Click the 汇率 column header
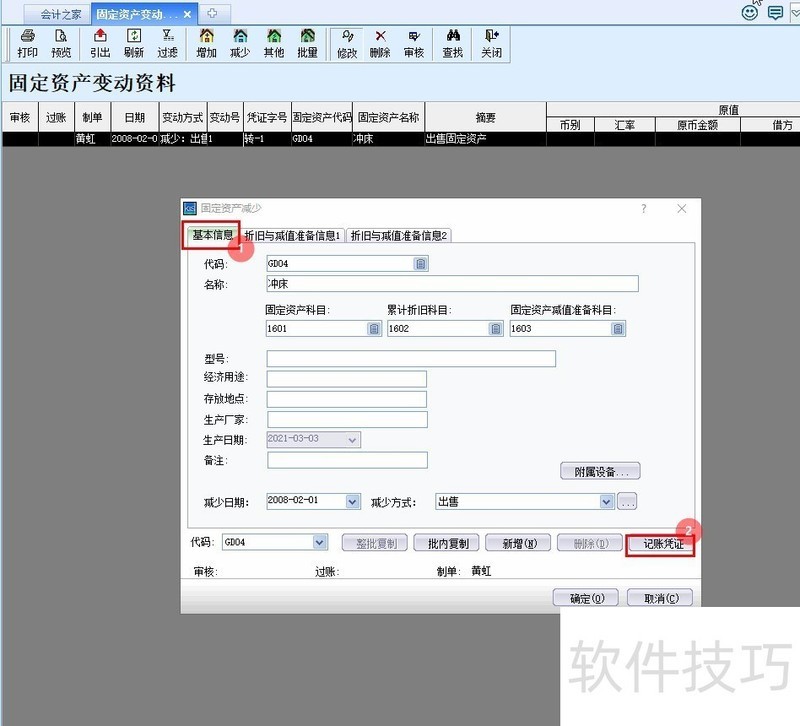This screenshot has width=800, height=726. [624, 125]
